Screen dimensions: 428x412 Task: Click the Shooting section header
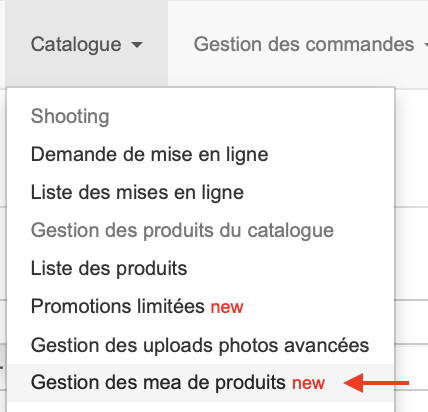point(70,116)
